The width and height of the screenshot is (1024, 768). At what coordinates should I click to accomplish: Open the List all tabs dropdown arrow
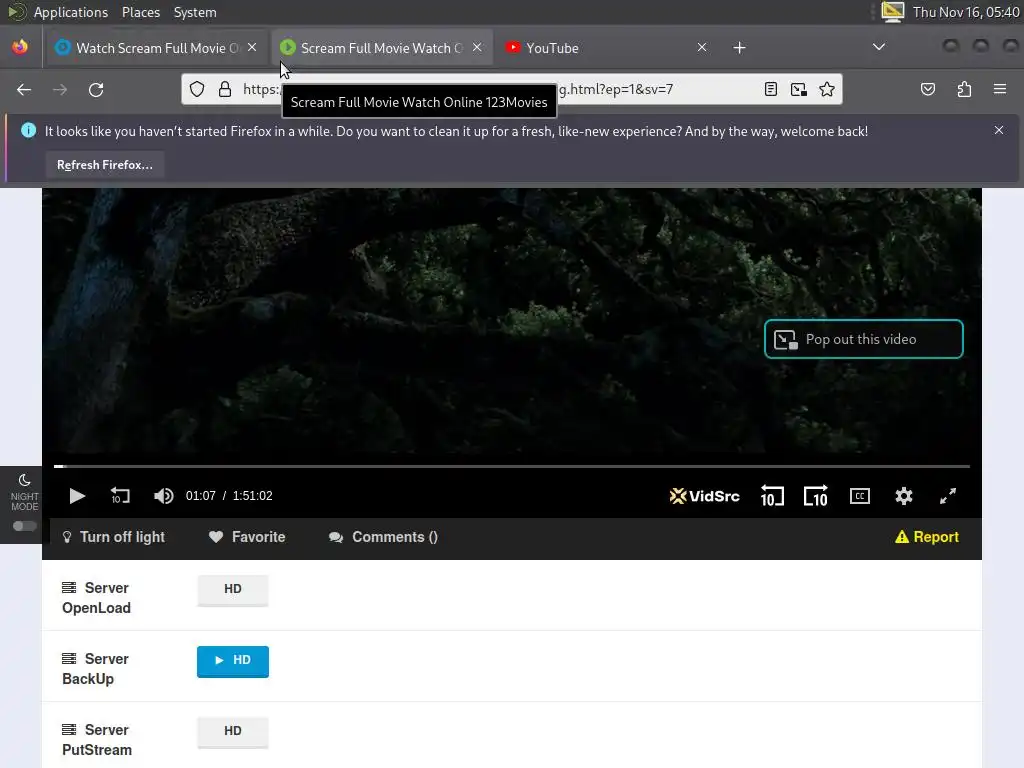pos(879,47)
